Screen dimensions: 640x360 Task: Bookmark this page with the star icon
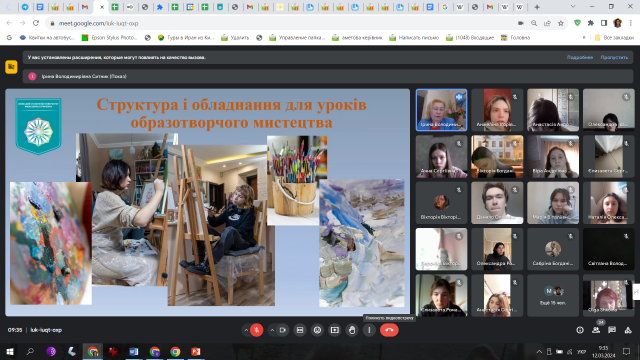click(x=561, y=23)
